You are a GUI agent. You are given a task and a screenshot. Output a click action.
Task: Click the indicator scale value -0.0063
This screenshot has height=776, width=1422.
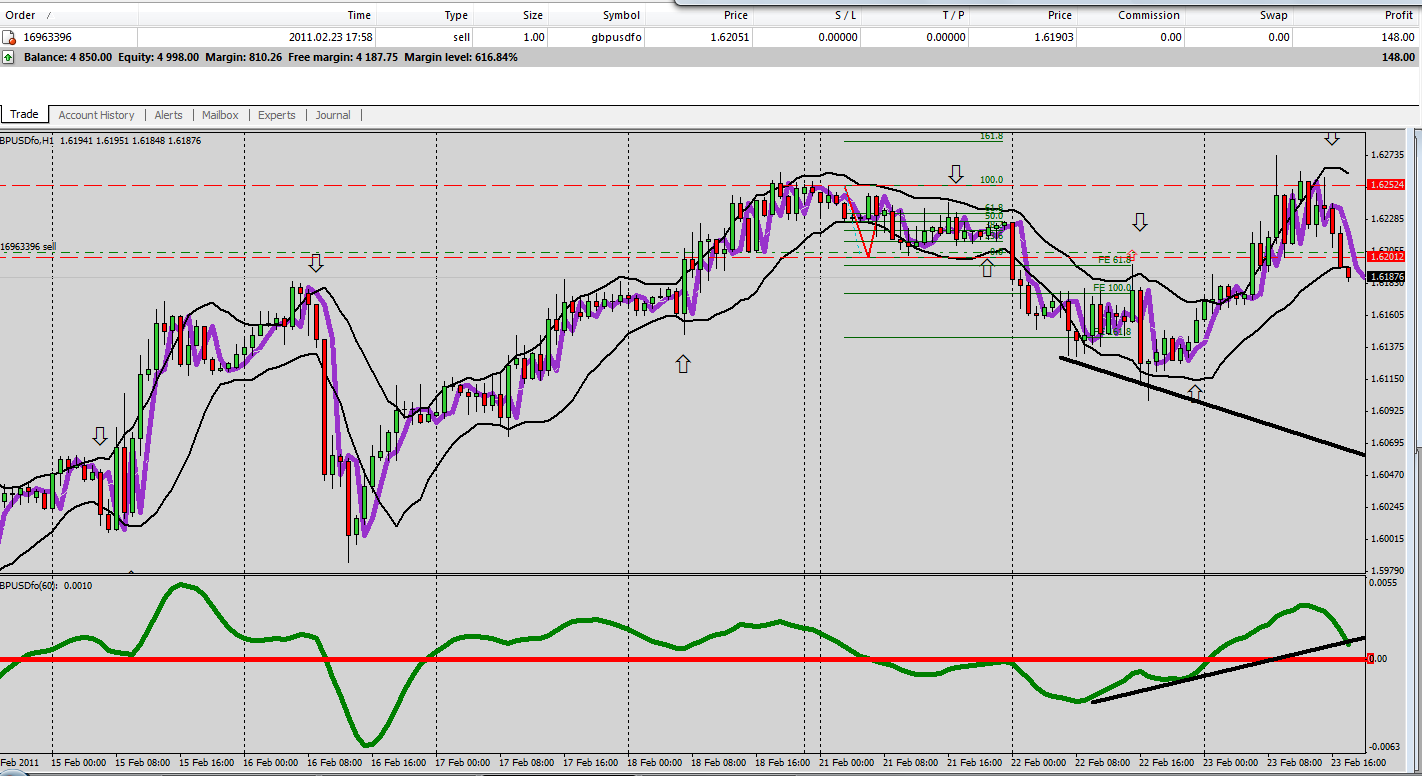[x=1385, y=747]
